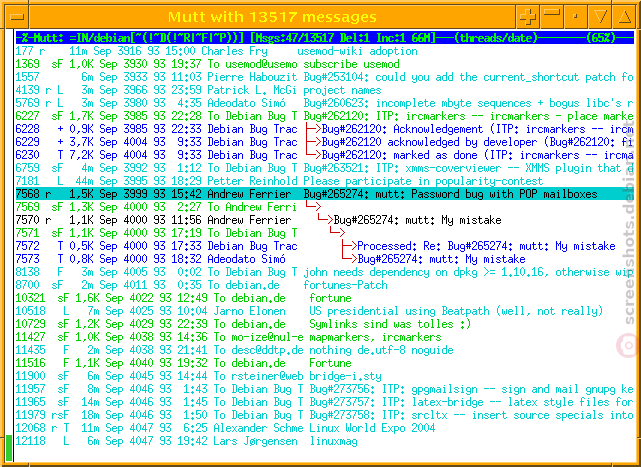Image resolution: width=641 pixels, height=467 pixels.
Task: Select message 6230 'marked as done'
Action: click(325, 155)
